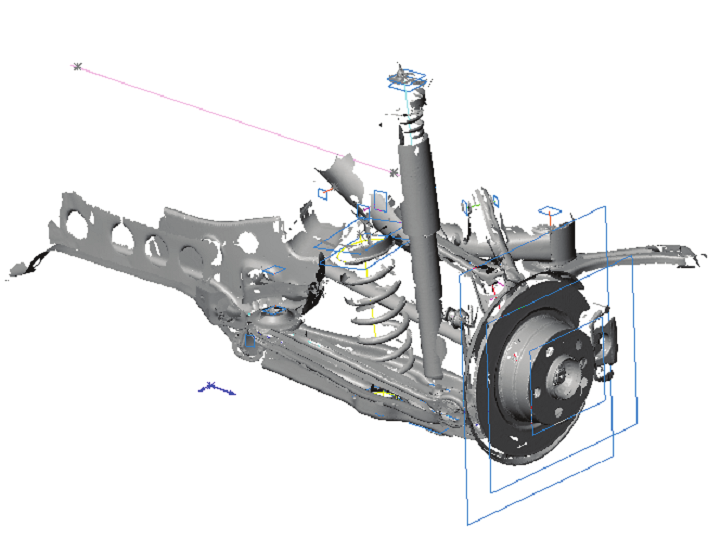Image resolution: width=722 pixels, height=540 pixels.
Task: Select the small blue square marker left of spring top
Action: 324,193
